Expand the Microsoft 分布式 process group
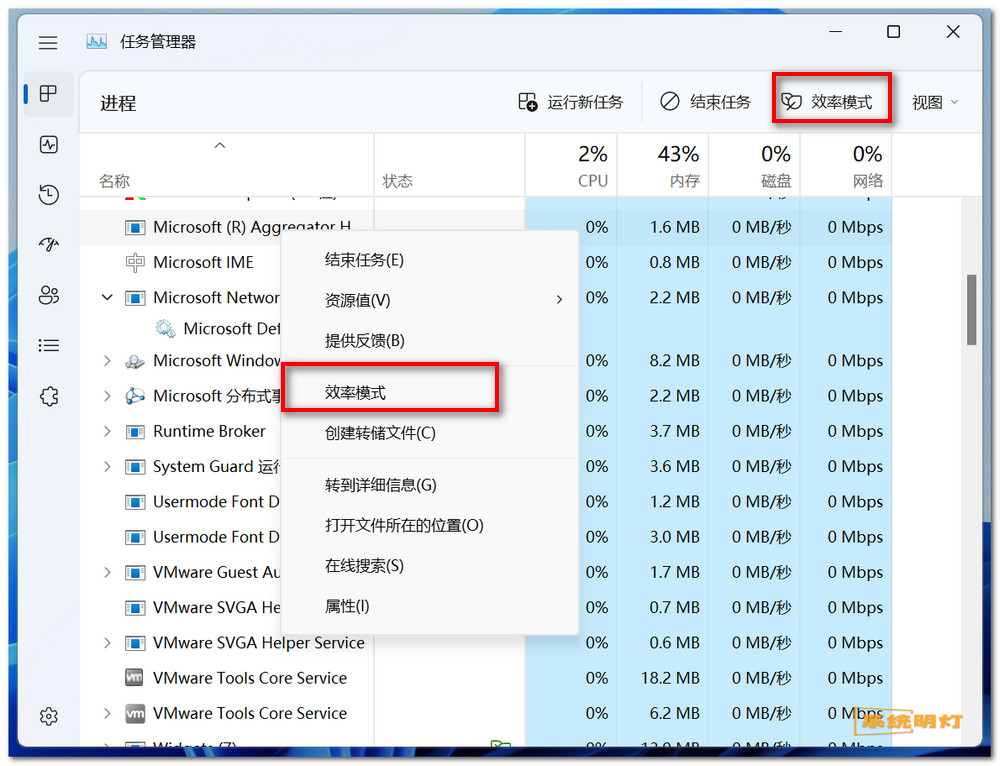 point(107,396)
